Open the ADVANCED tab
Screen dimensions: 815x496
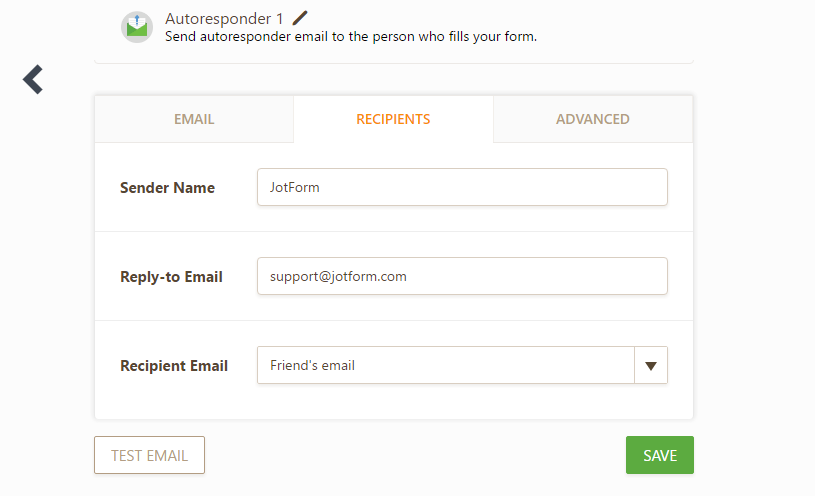pyautogui.click(x=593, y=119)
